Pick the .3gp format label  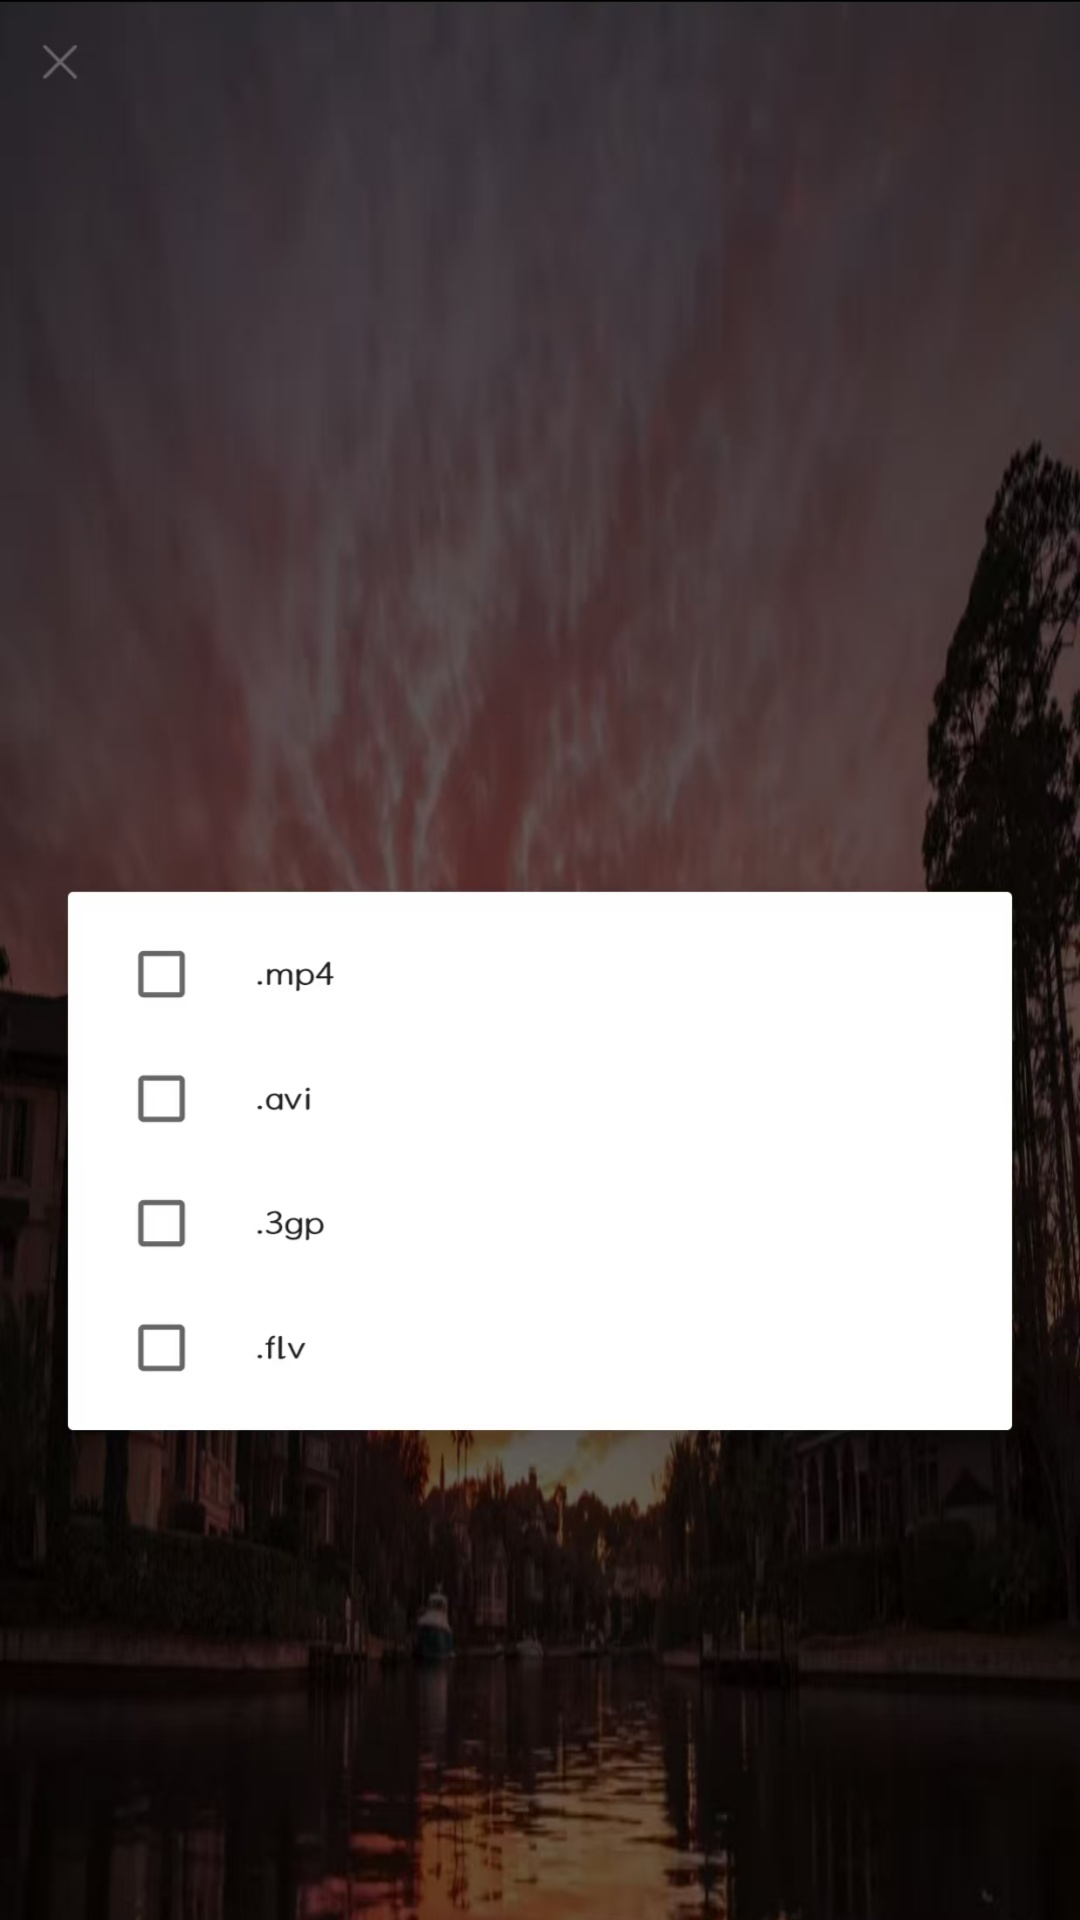point(290,1224)
